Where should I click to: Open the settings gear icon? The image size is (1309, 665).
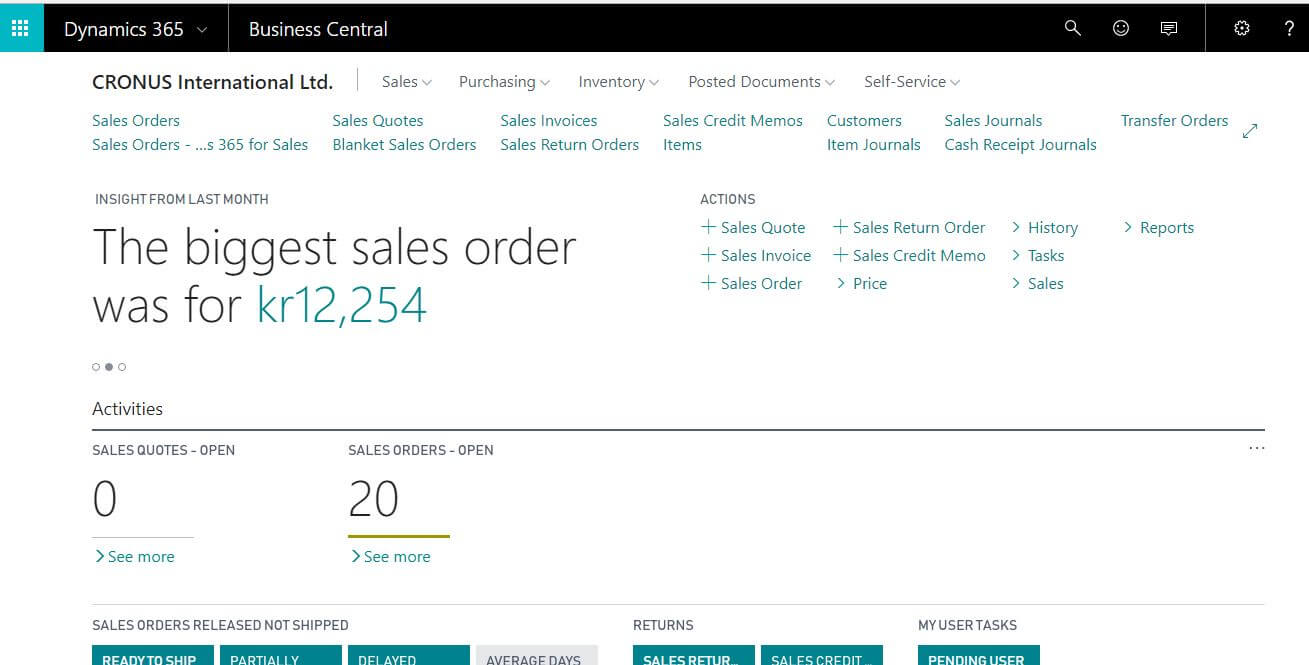1242,28
